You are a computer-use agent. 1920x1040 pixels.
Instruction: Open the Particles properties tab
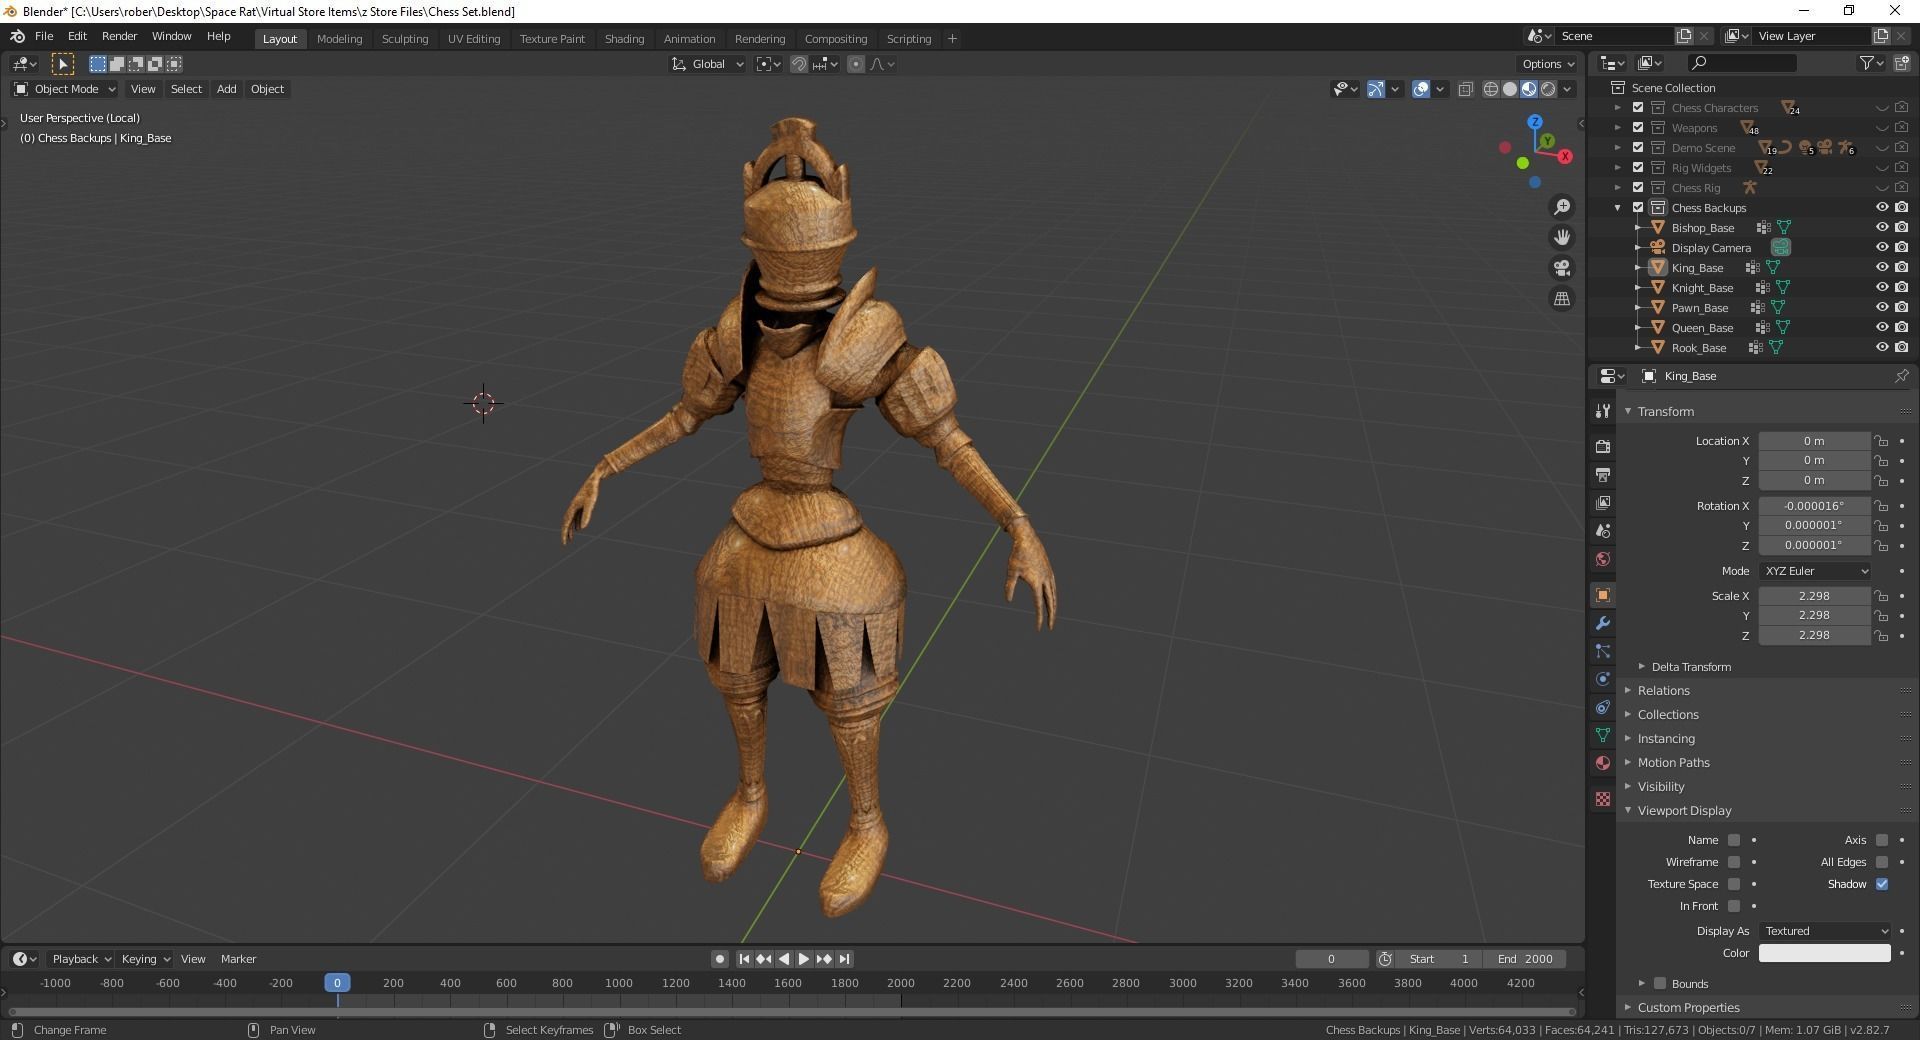pos(1603,651)
